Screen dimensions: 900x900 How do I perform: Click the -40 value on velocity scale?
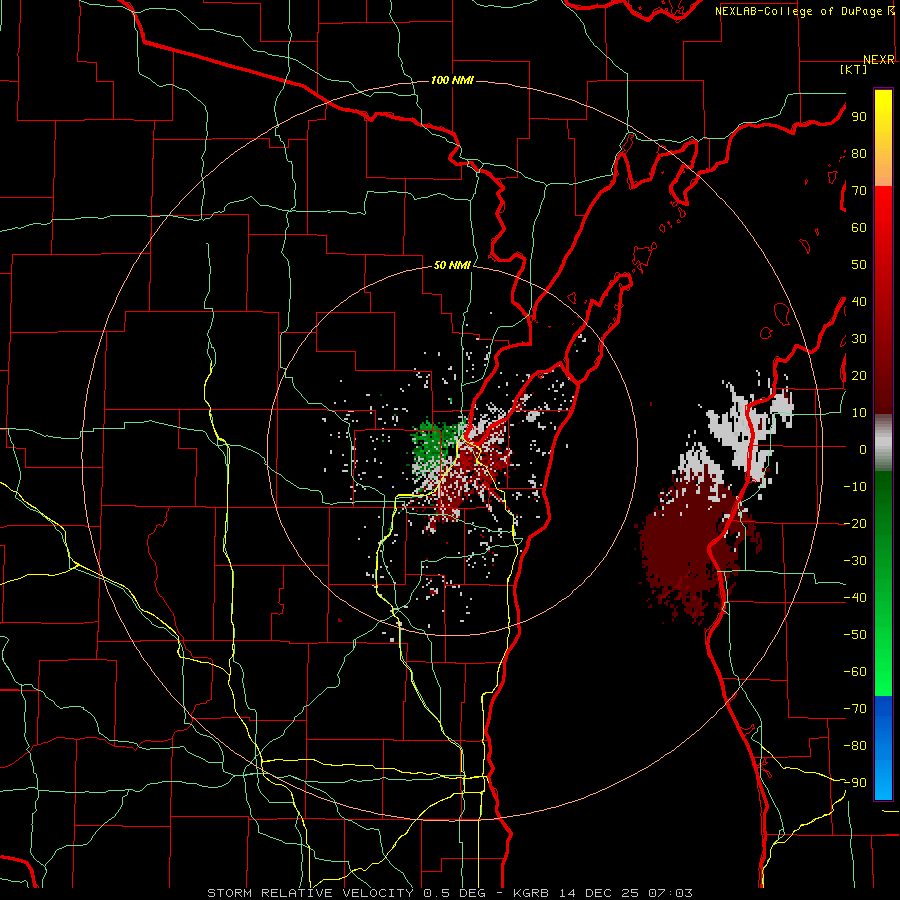(x=855, y=598)
